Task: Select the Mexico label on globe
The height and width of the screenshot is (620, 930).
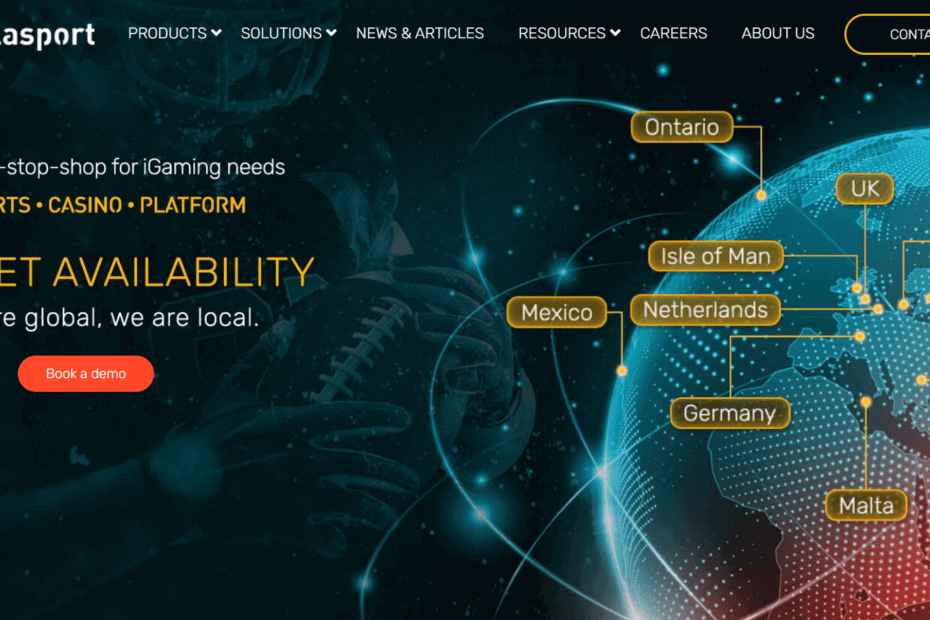Action: tap(557, 312)
